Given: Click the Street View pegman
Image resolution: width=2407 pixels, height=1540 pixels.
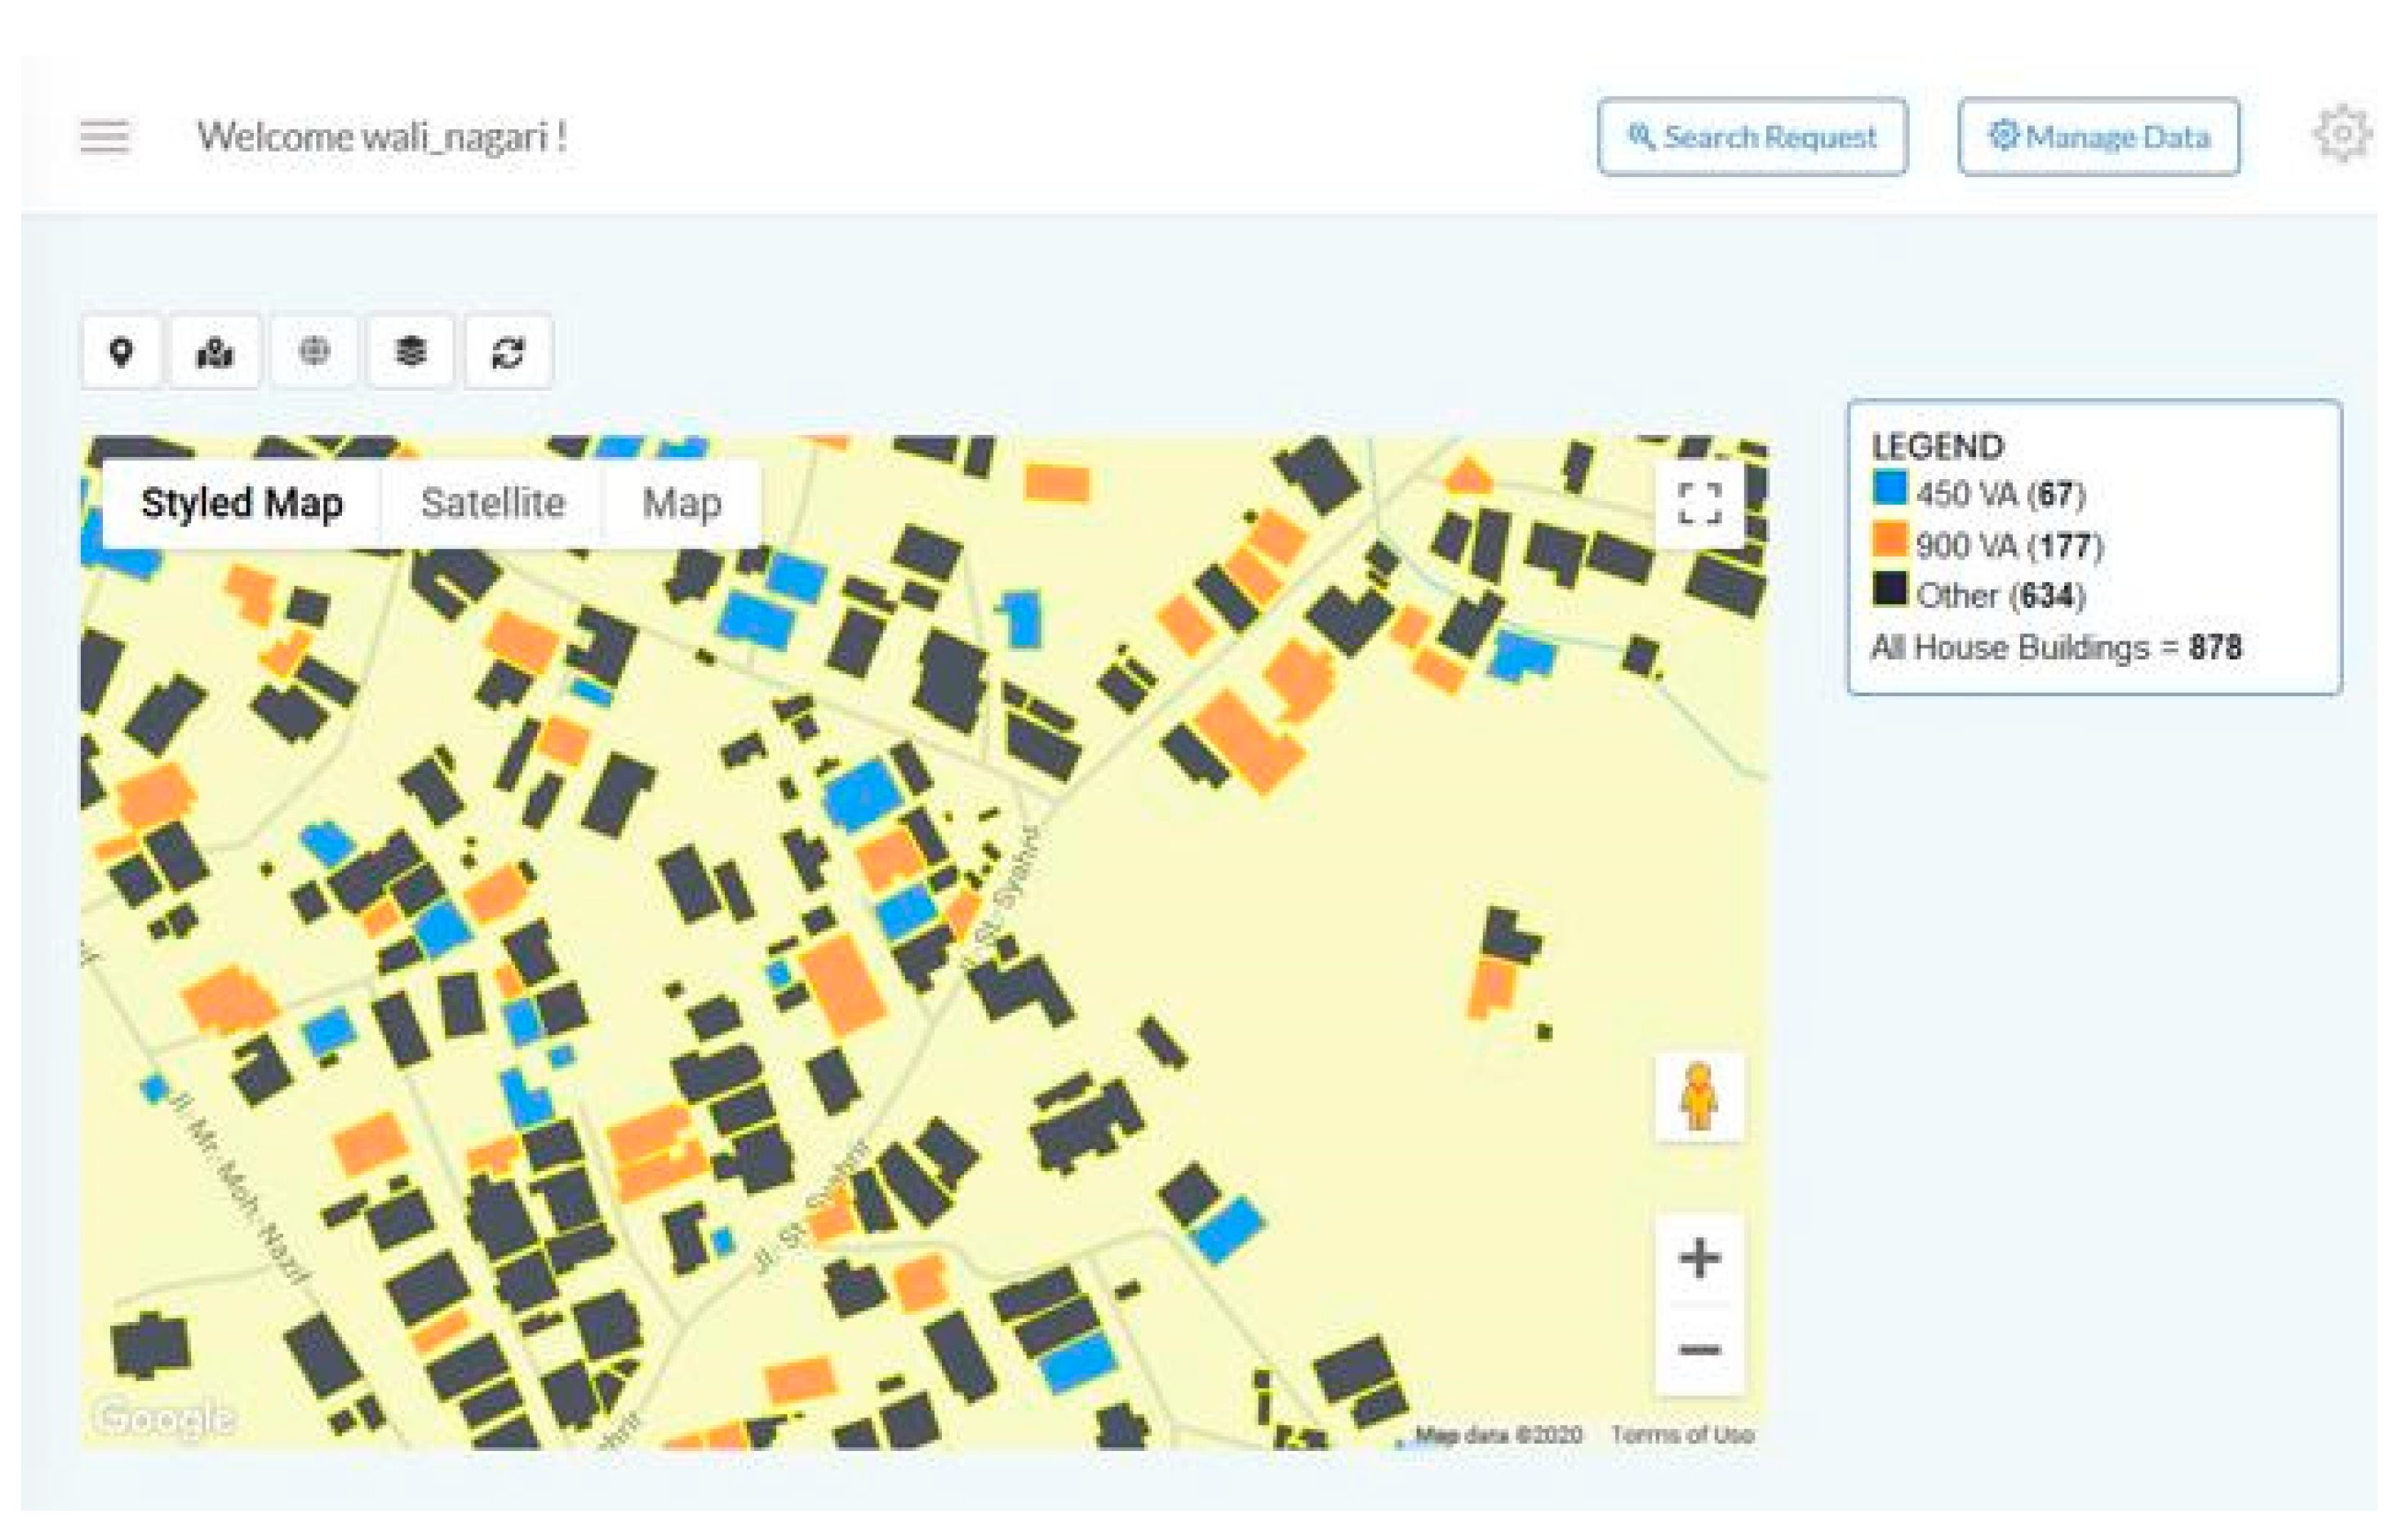Looking at the screenshot, I should pyautogui.click(x=1699, y=1096).
